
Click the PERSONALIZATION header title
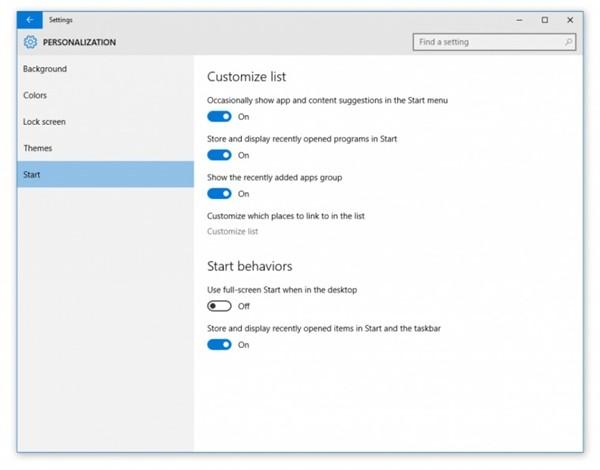[x=80, y=43]
